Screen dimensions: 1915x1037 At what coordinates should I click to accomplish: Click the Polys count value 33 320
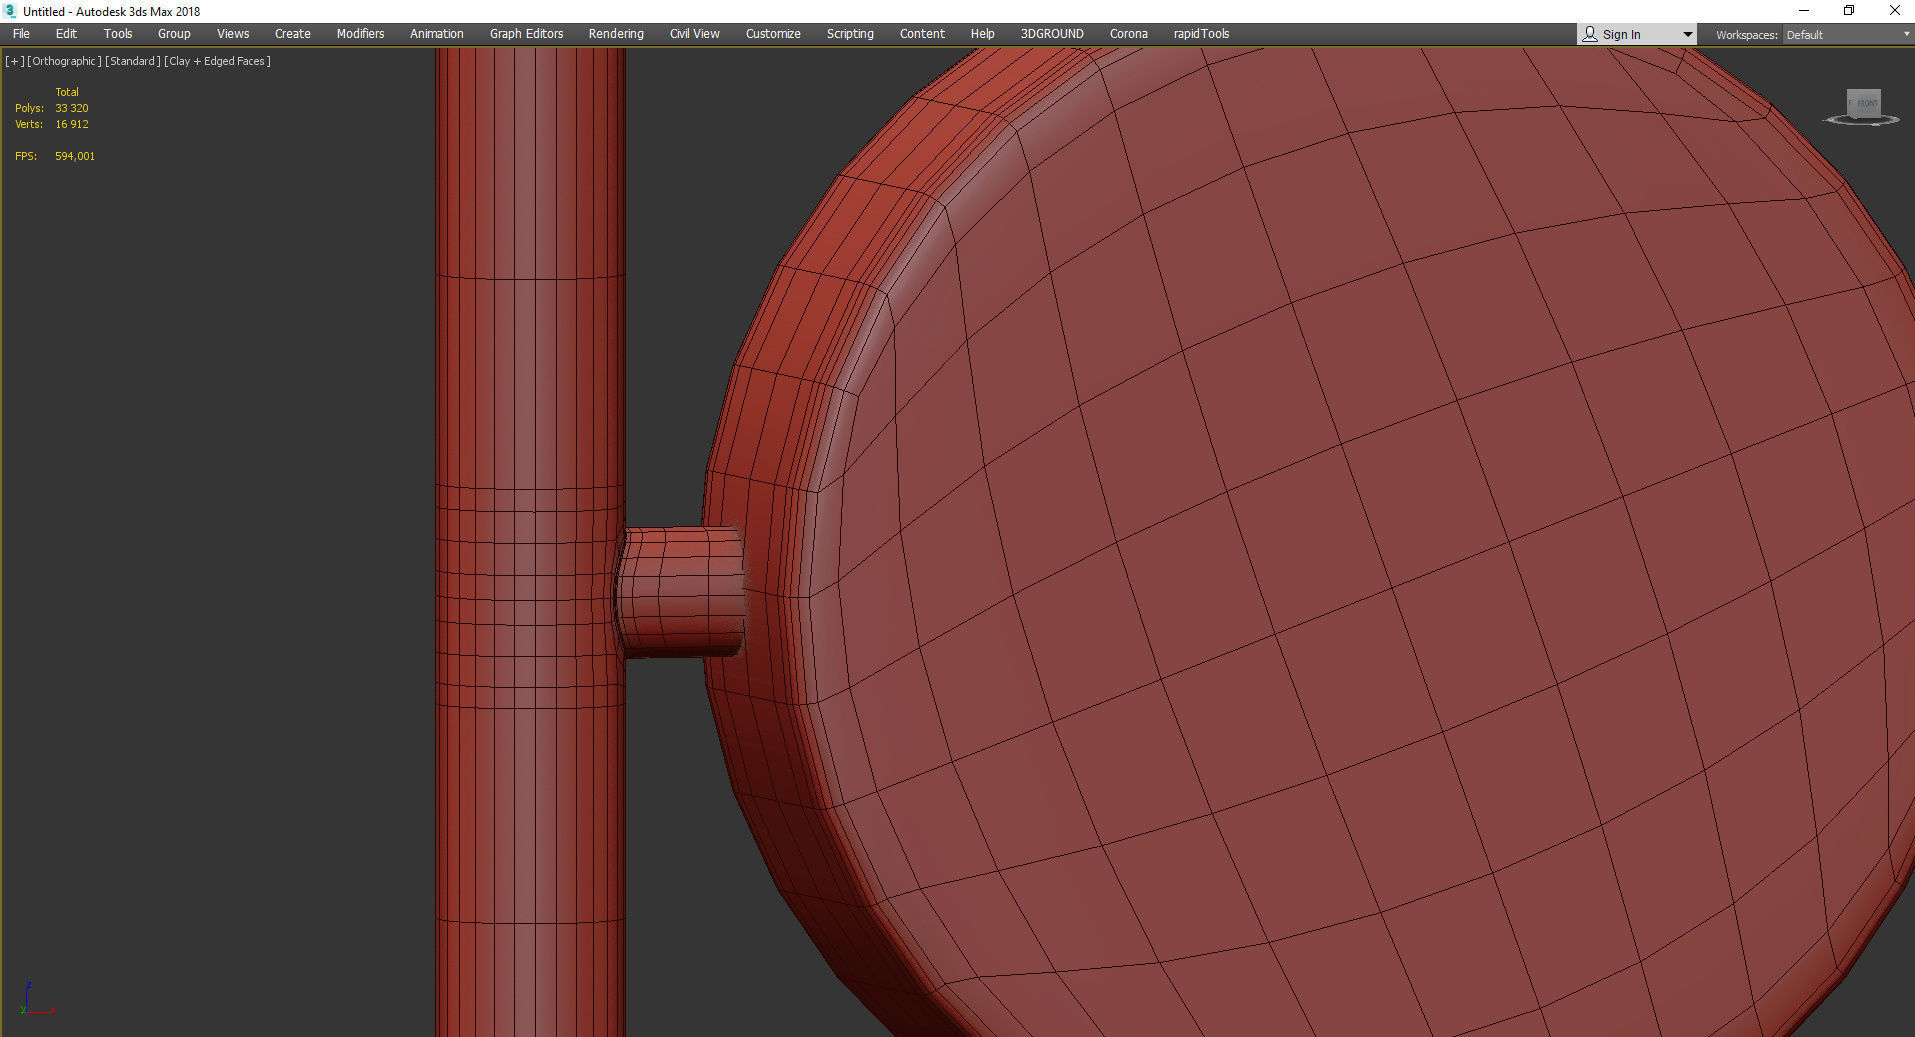pos(72,108)
